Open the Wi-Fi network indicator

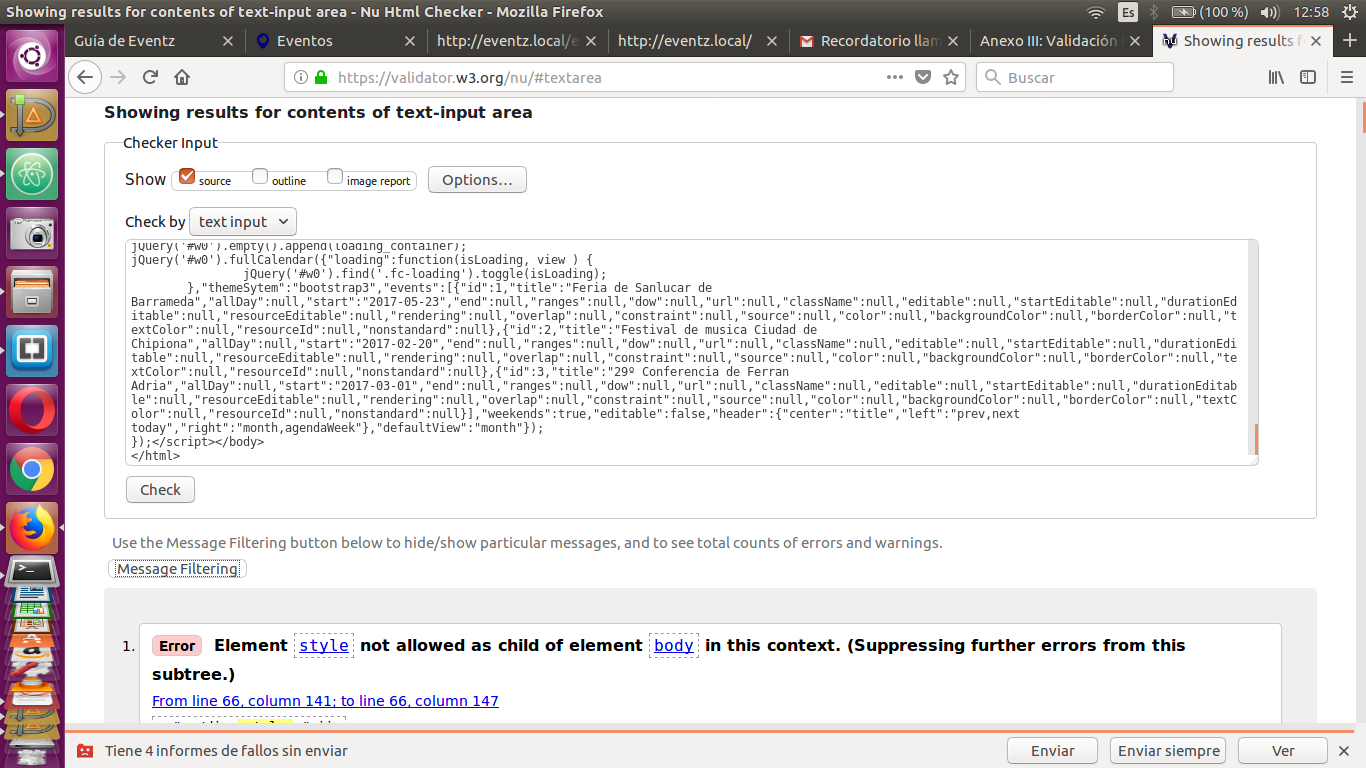[1096, 12]
